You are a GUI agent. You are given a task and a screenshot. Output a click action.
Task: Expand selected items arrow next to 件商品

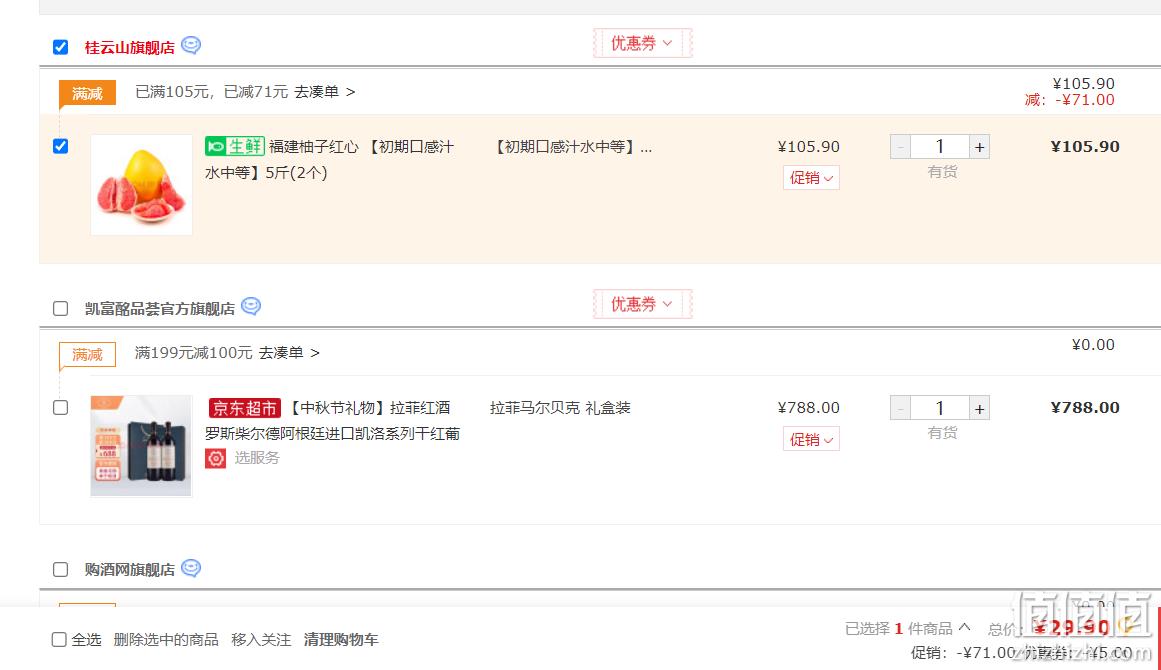[964, 627]
